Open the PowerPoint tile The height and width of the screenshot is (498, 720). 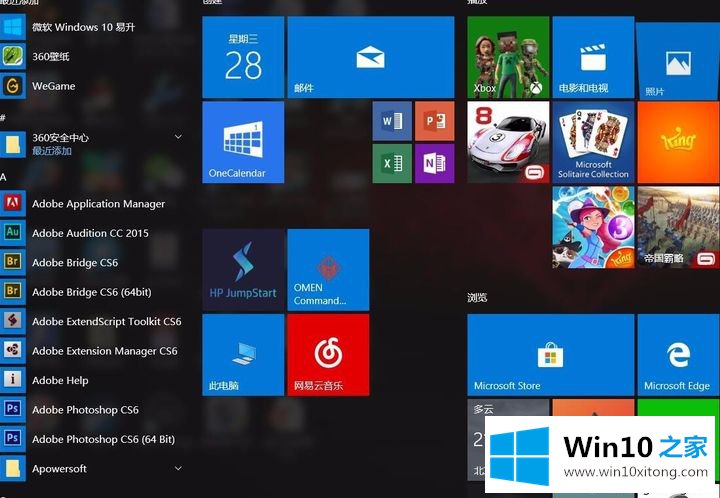point(434,121)
